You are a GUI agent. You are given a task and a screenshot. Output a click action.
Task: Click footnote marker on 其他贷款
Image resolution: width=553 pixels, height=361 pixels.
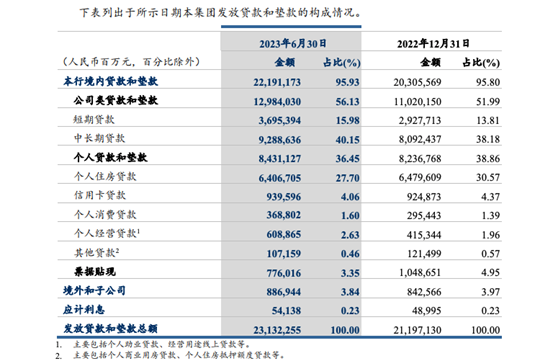[x=117, y=250]
